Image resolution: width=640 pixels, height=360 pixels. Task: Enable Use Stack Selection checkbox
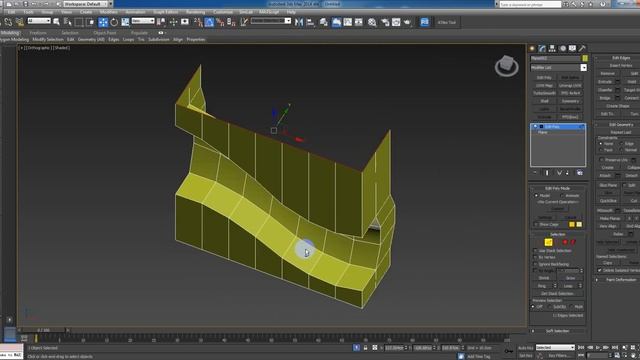coord(535,251)
